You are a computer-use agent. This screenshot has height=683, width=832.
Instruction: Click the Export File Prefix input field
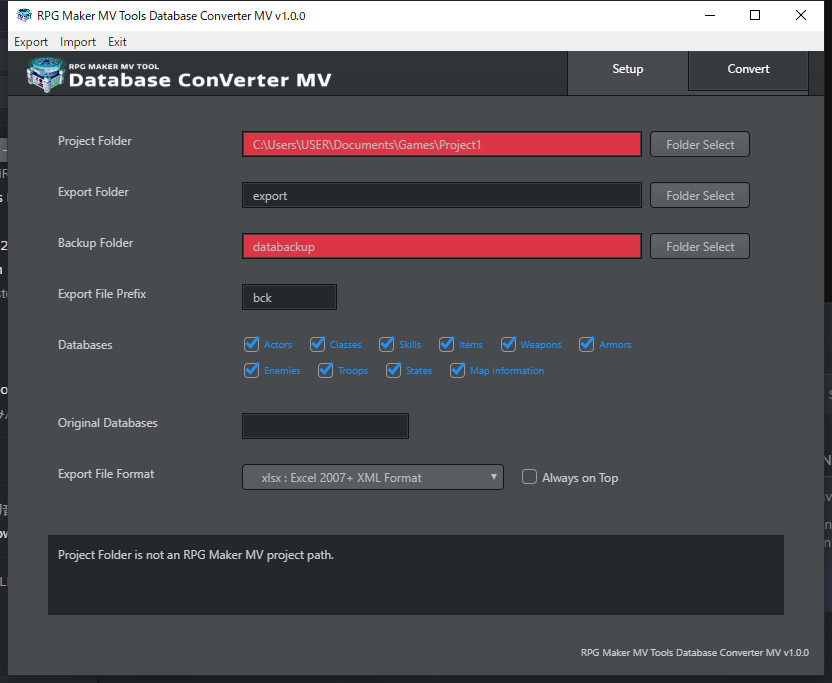pos(289,297)
